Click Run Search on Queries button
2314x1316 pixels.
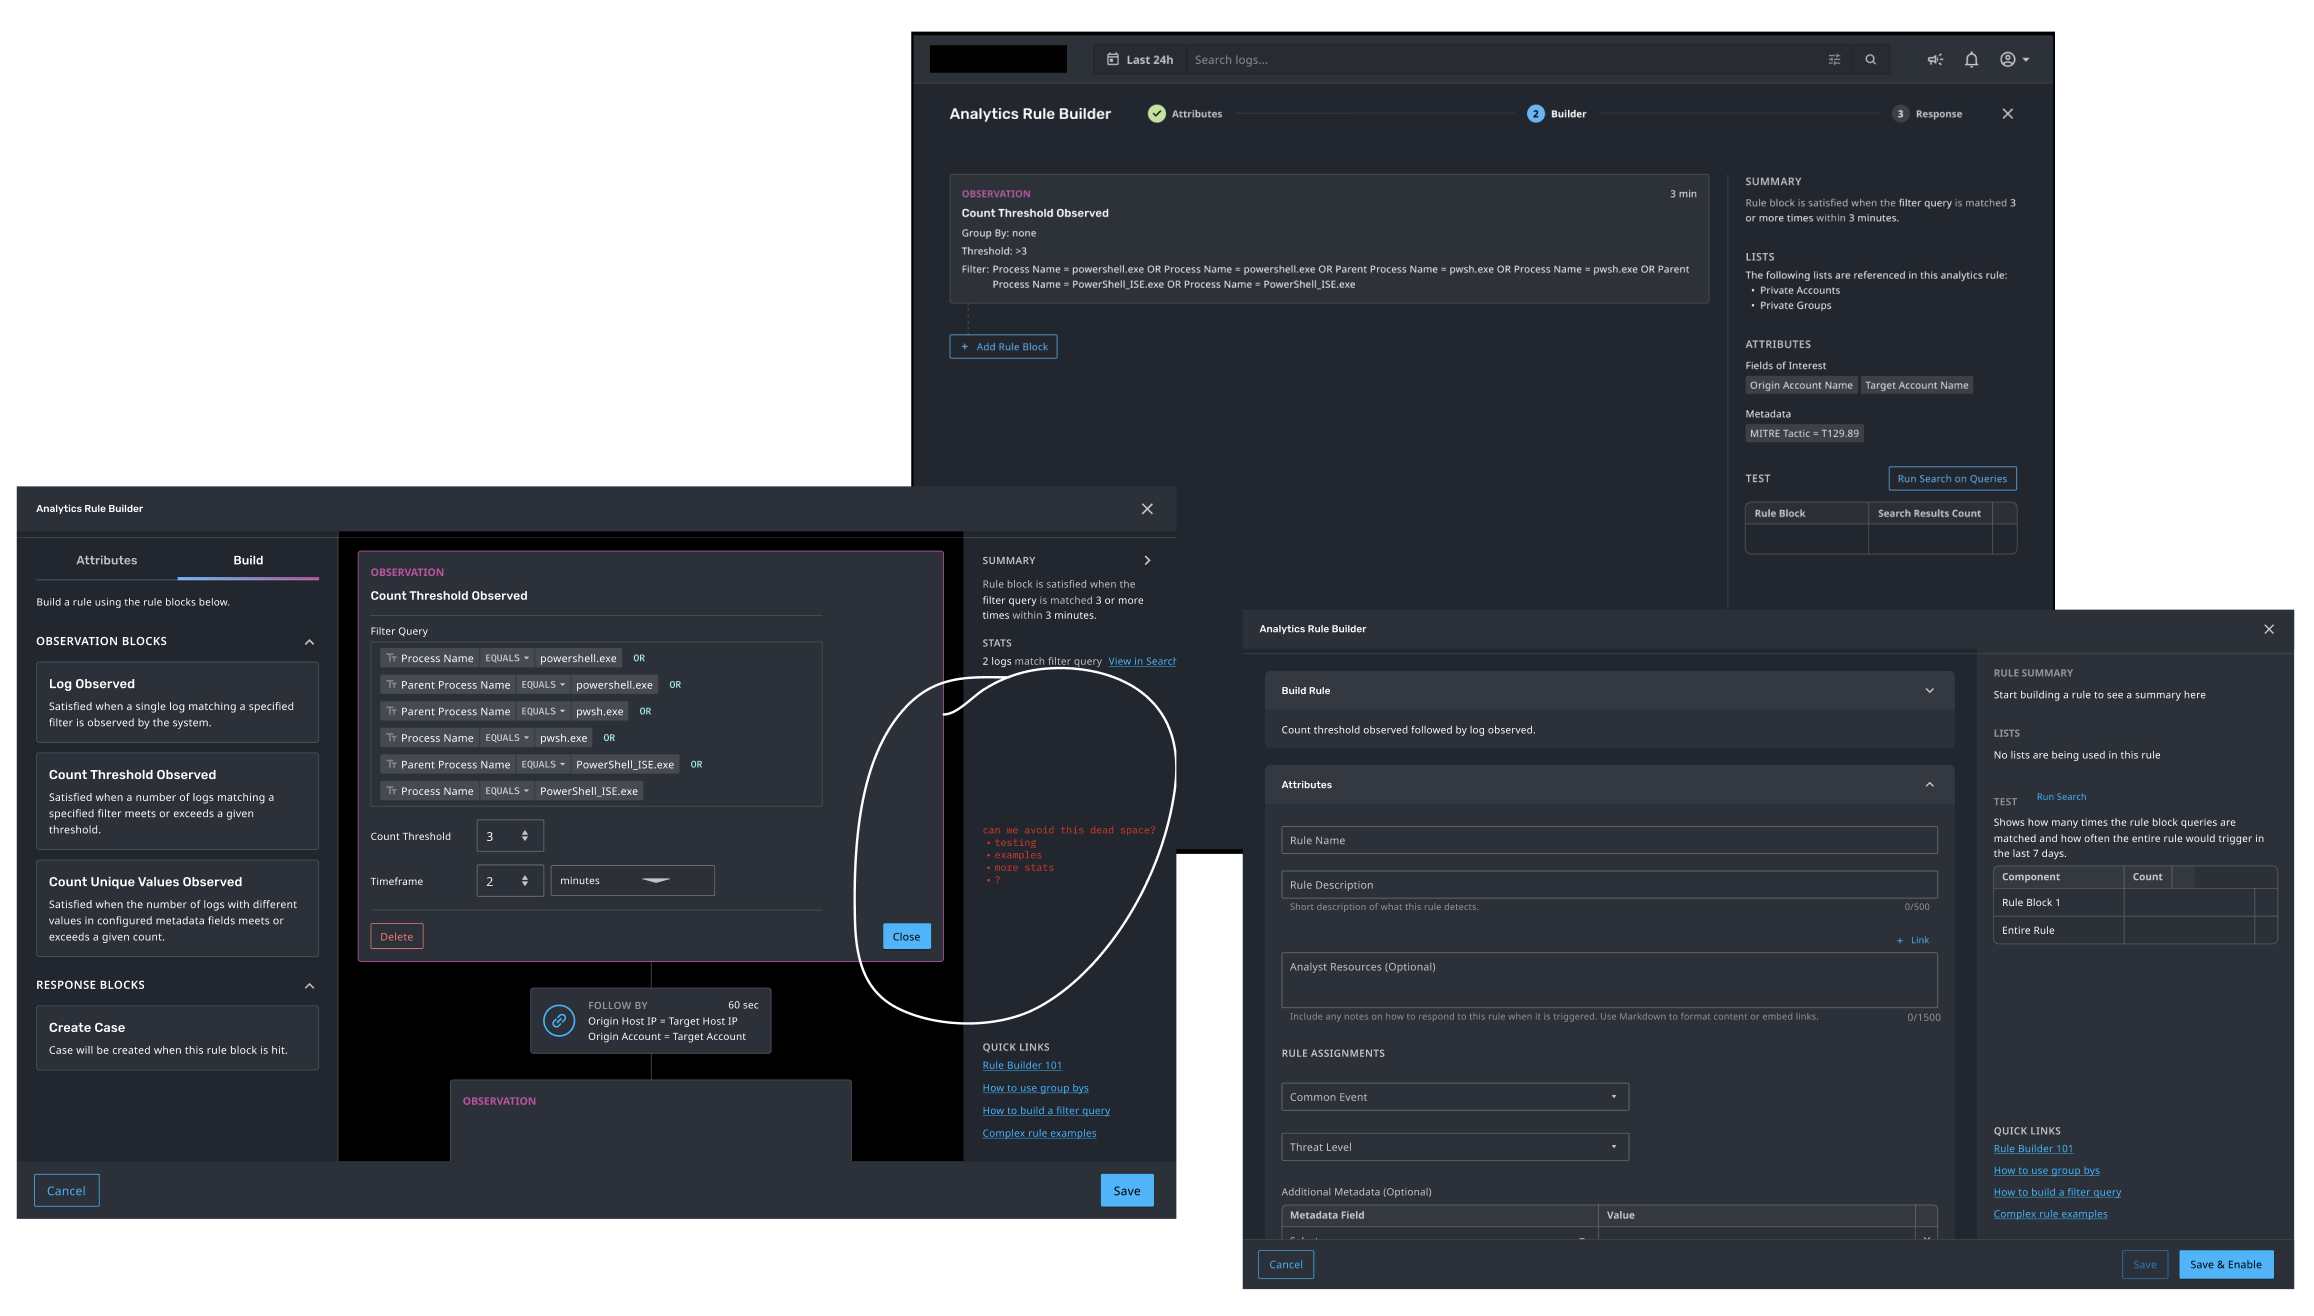[x=1952, y=479]
